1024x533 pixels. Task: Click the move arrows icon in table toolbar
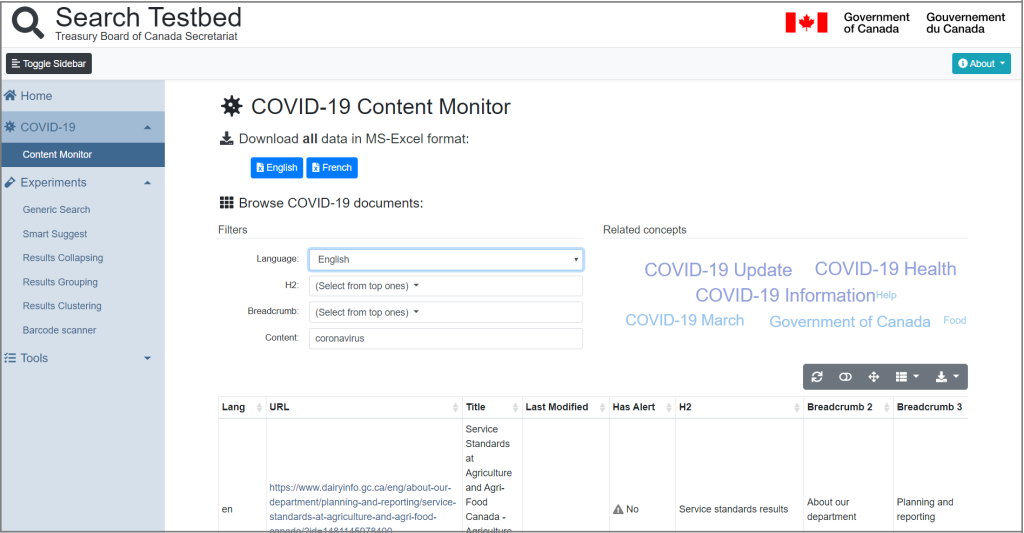click(874, 377)
